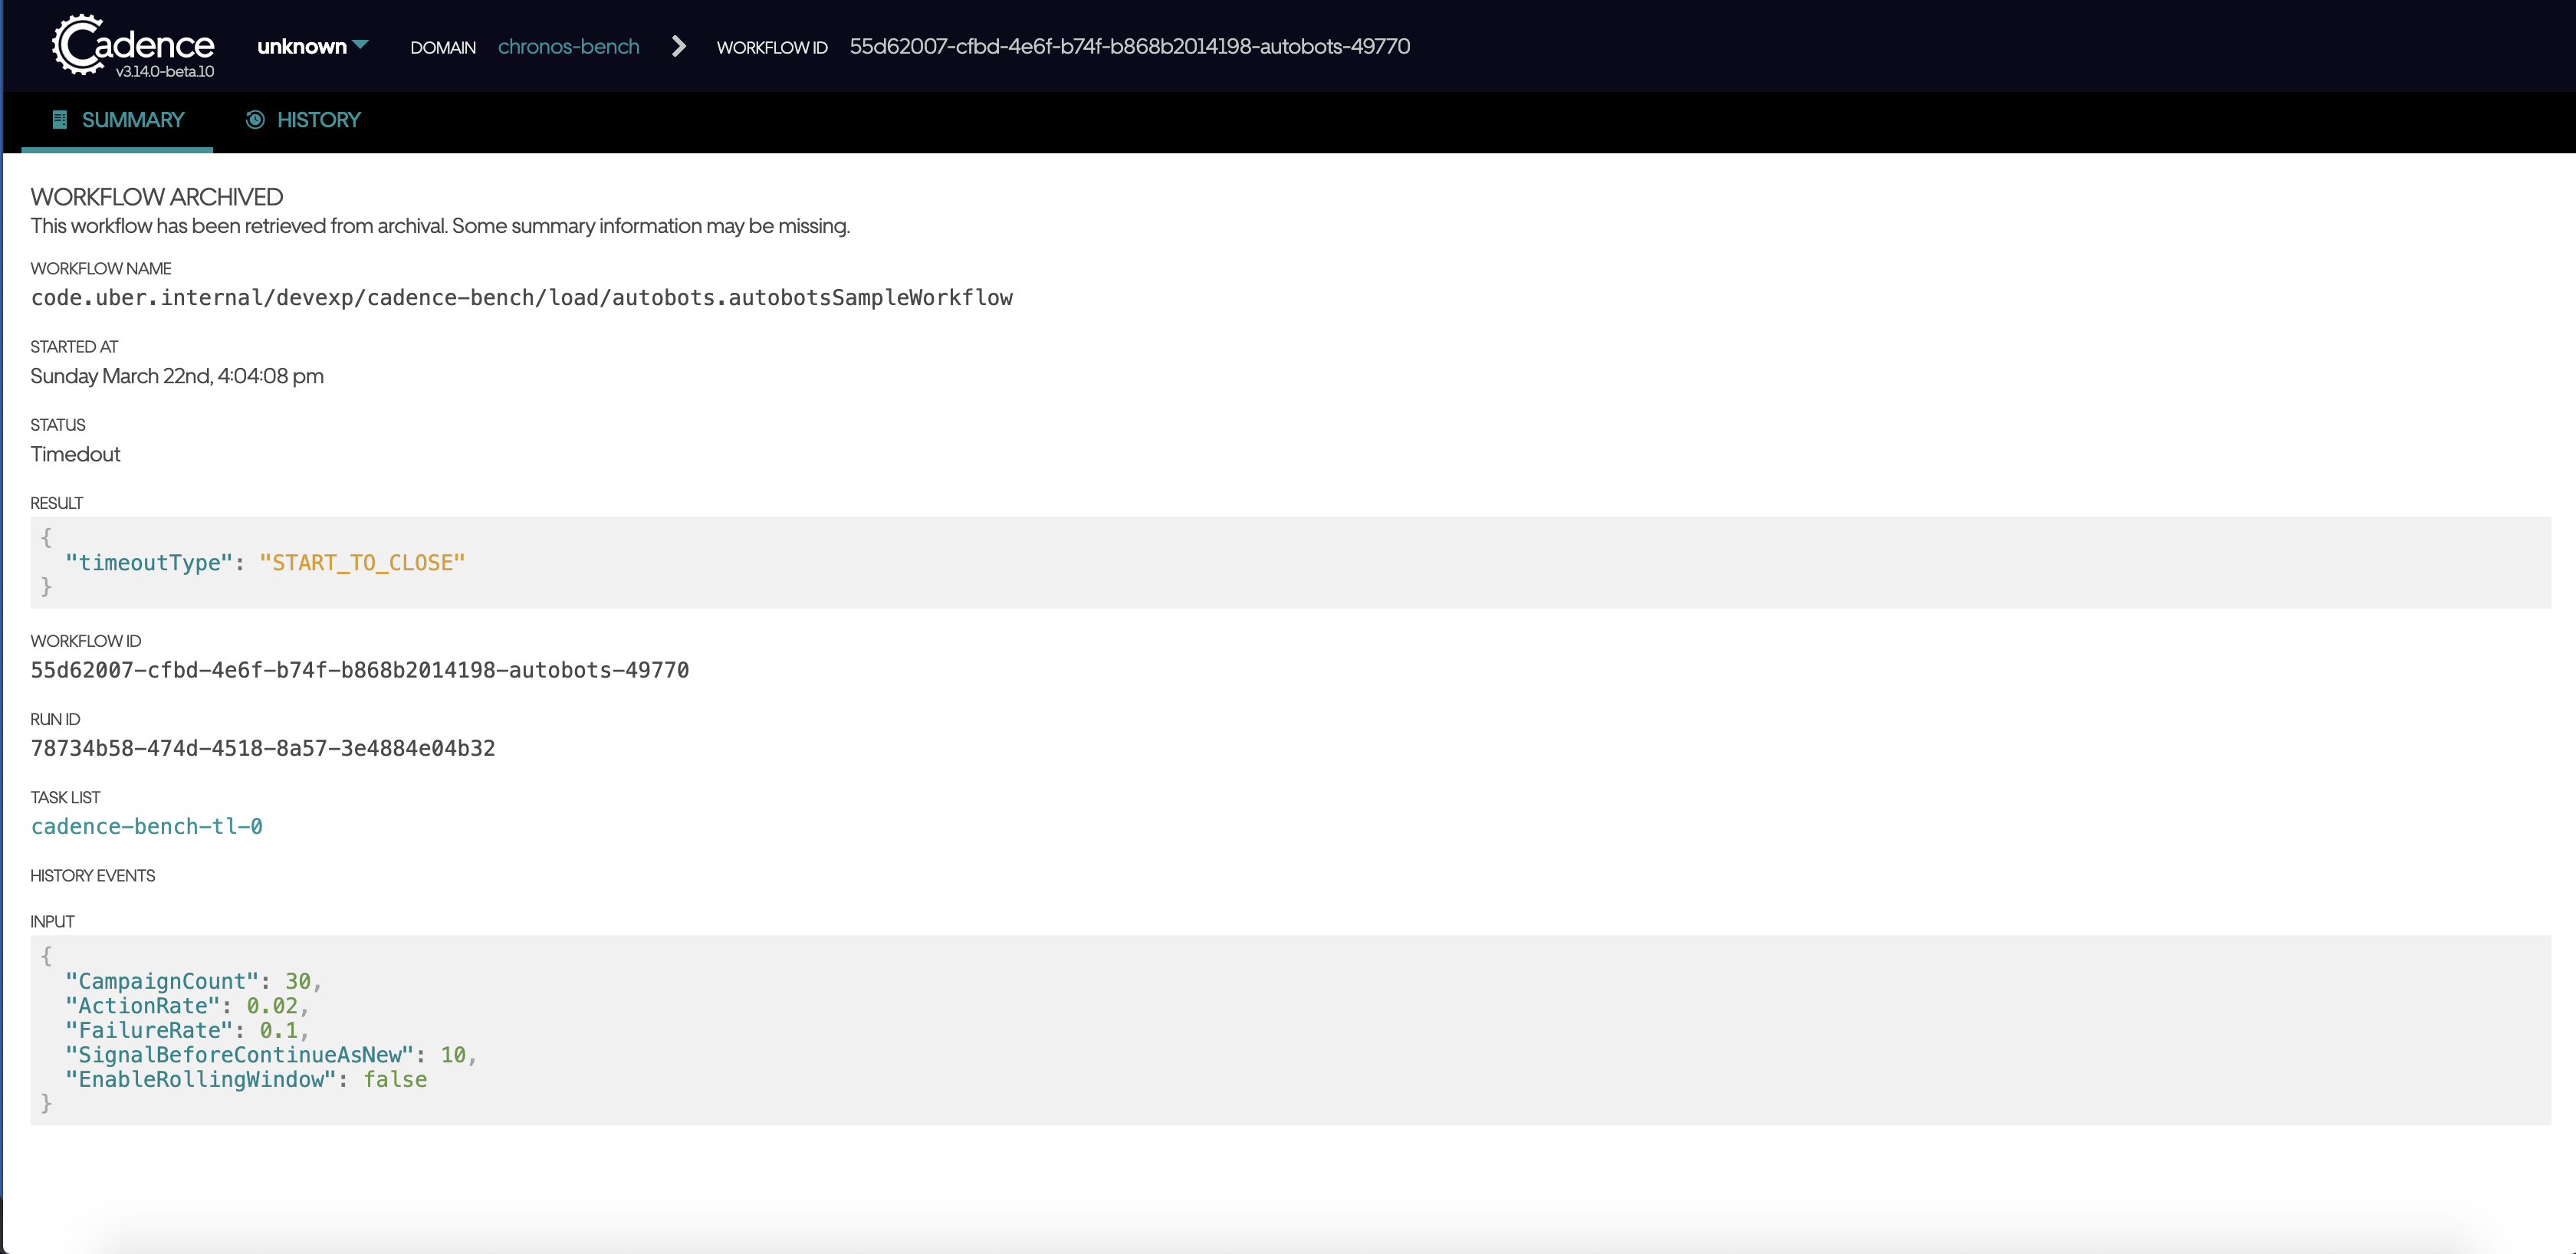Open the unknown environment dropdown
2576x1254 pixels.
pyautogui.click(x=302, y=46)
